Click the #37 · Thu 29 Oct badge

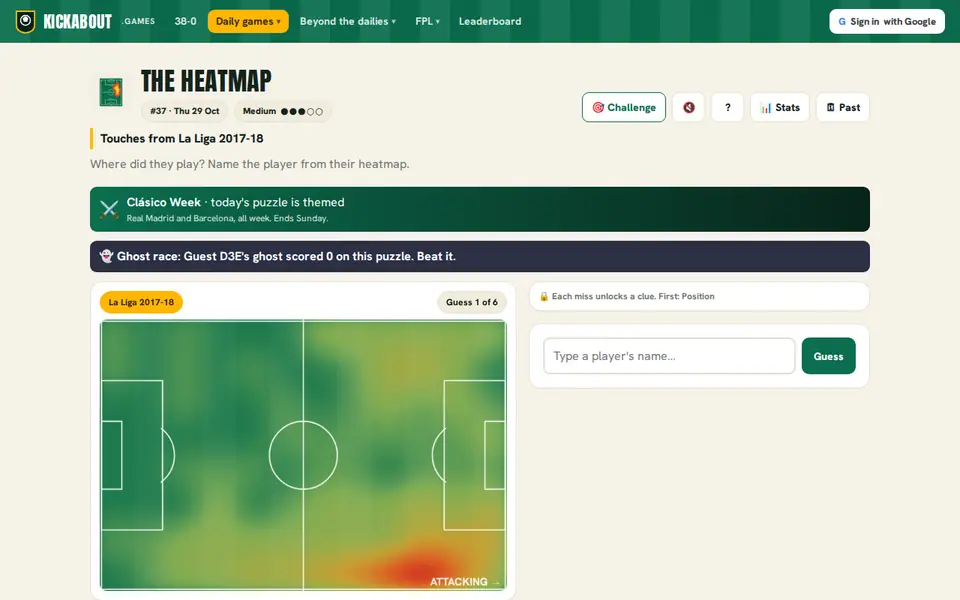(184, 111)
